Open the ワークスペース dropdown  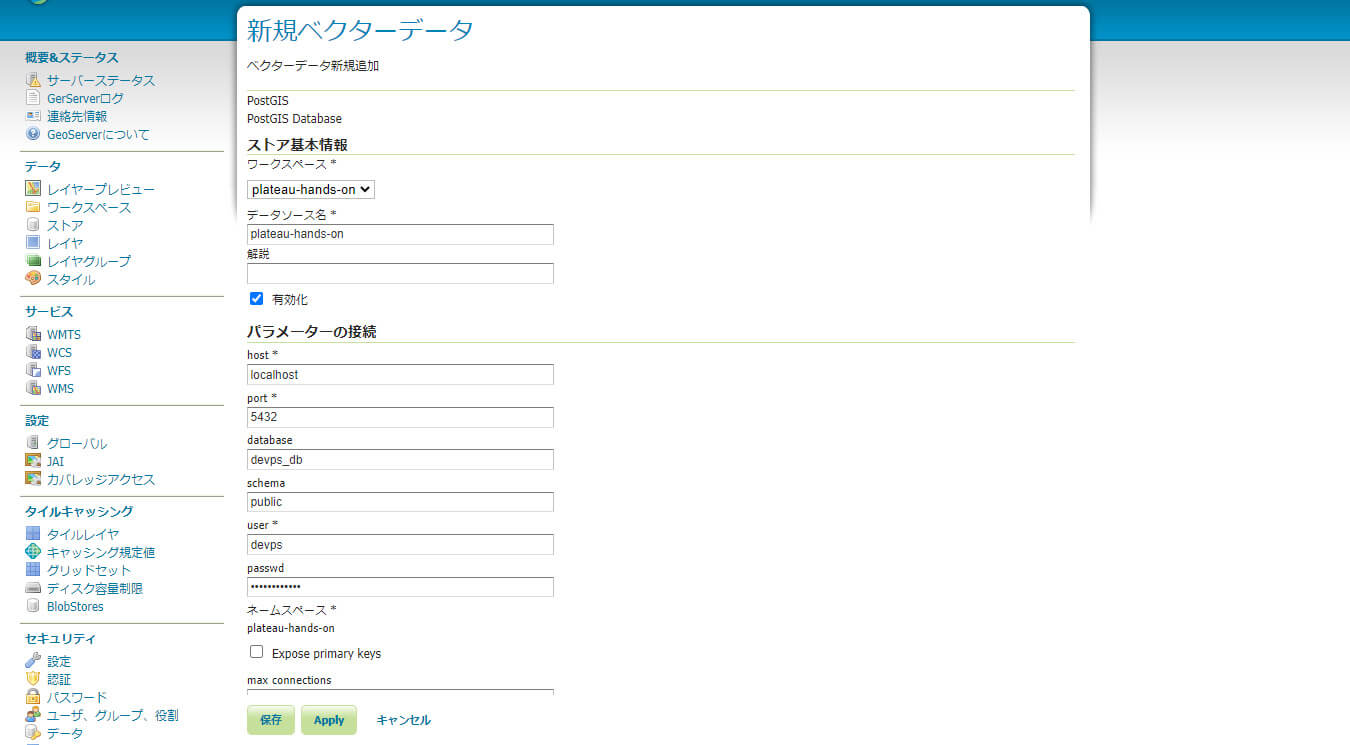(x=311, y=189)
